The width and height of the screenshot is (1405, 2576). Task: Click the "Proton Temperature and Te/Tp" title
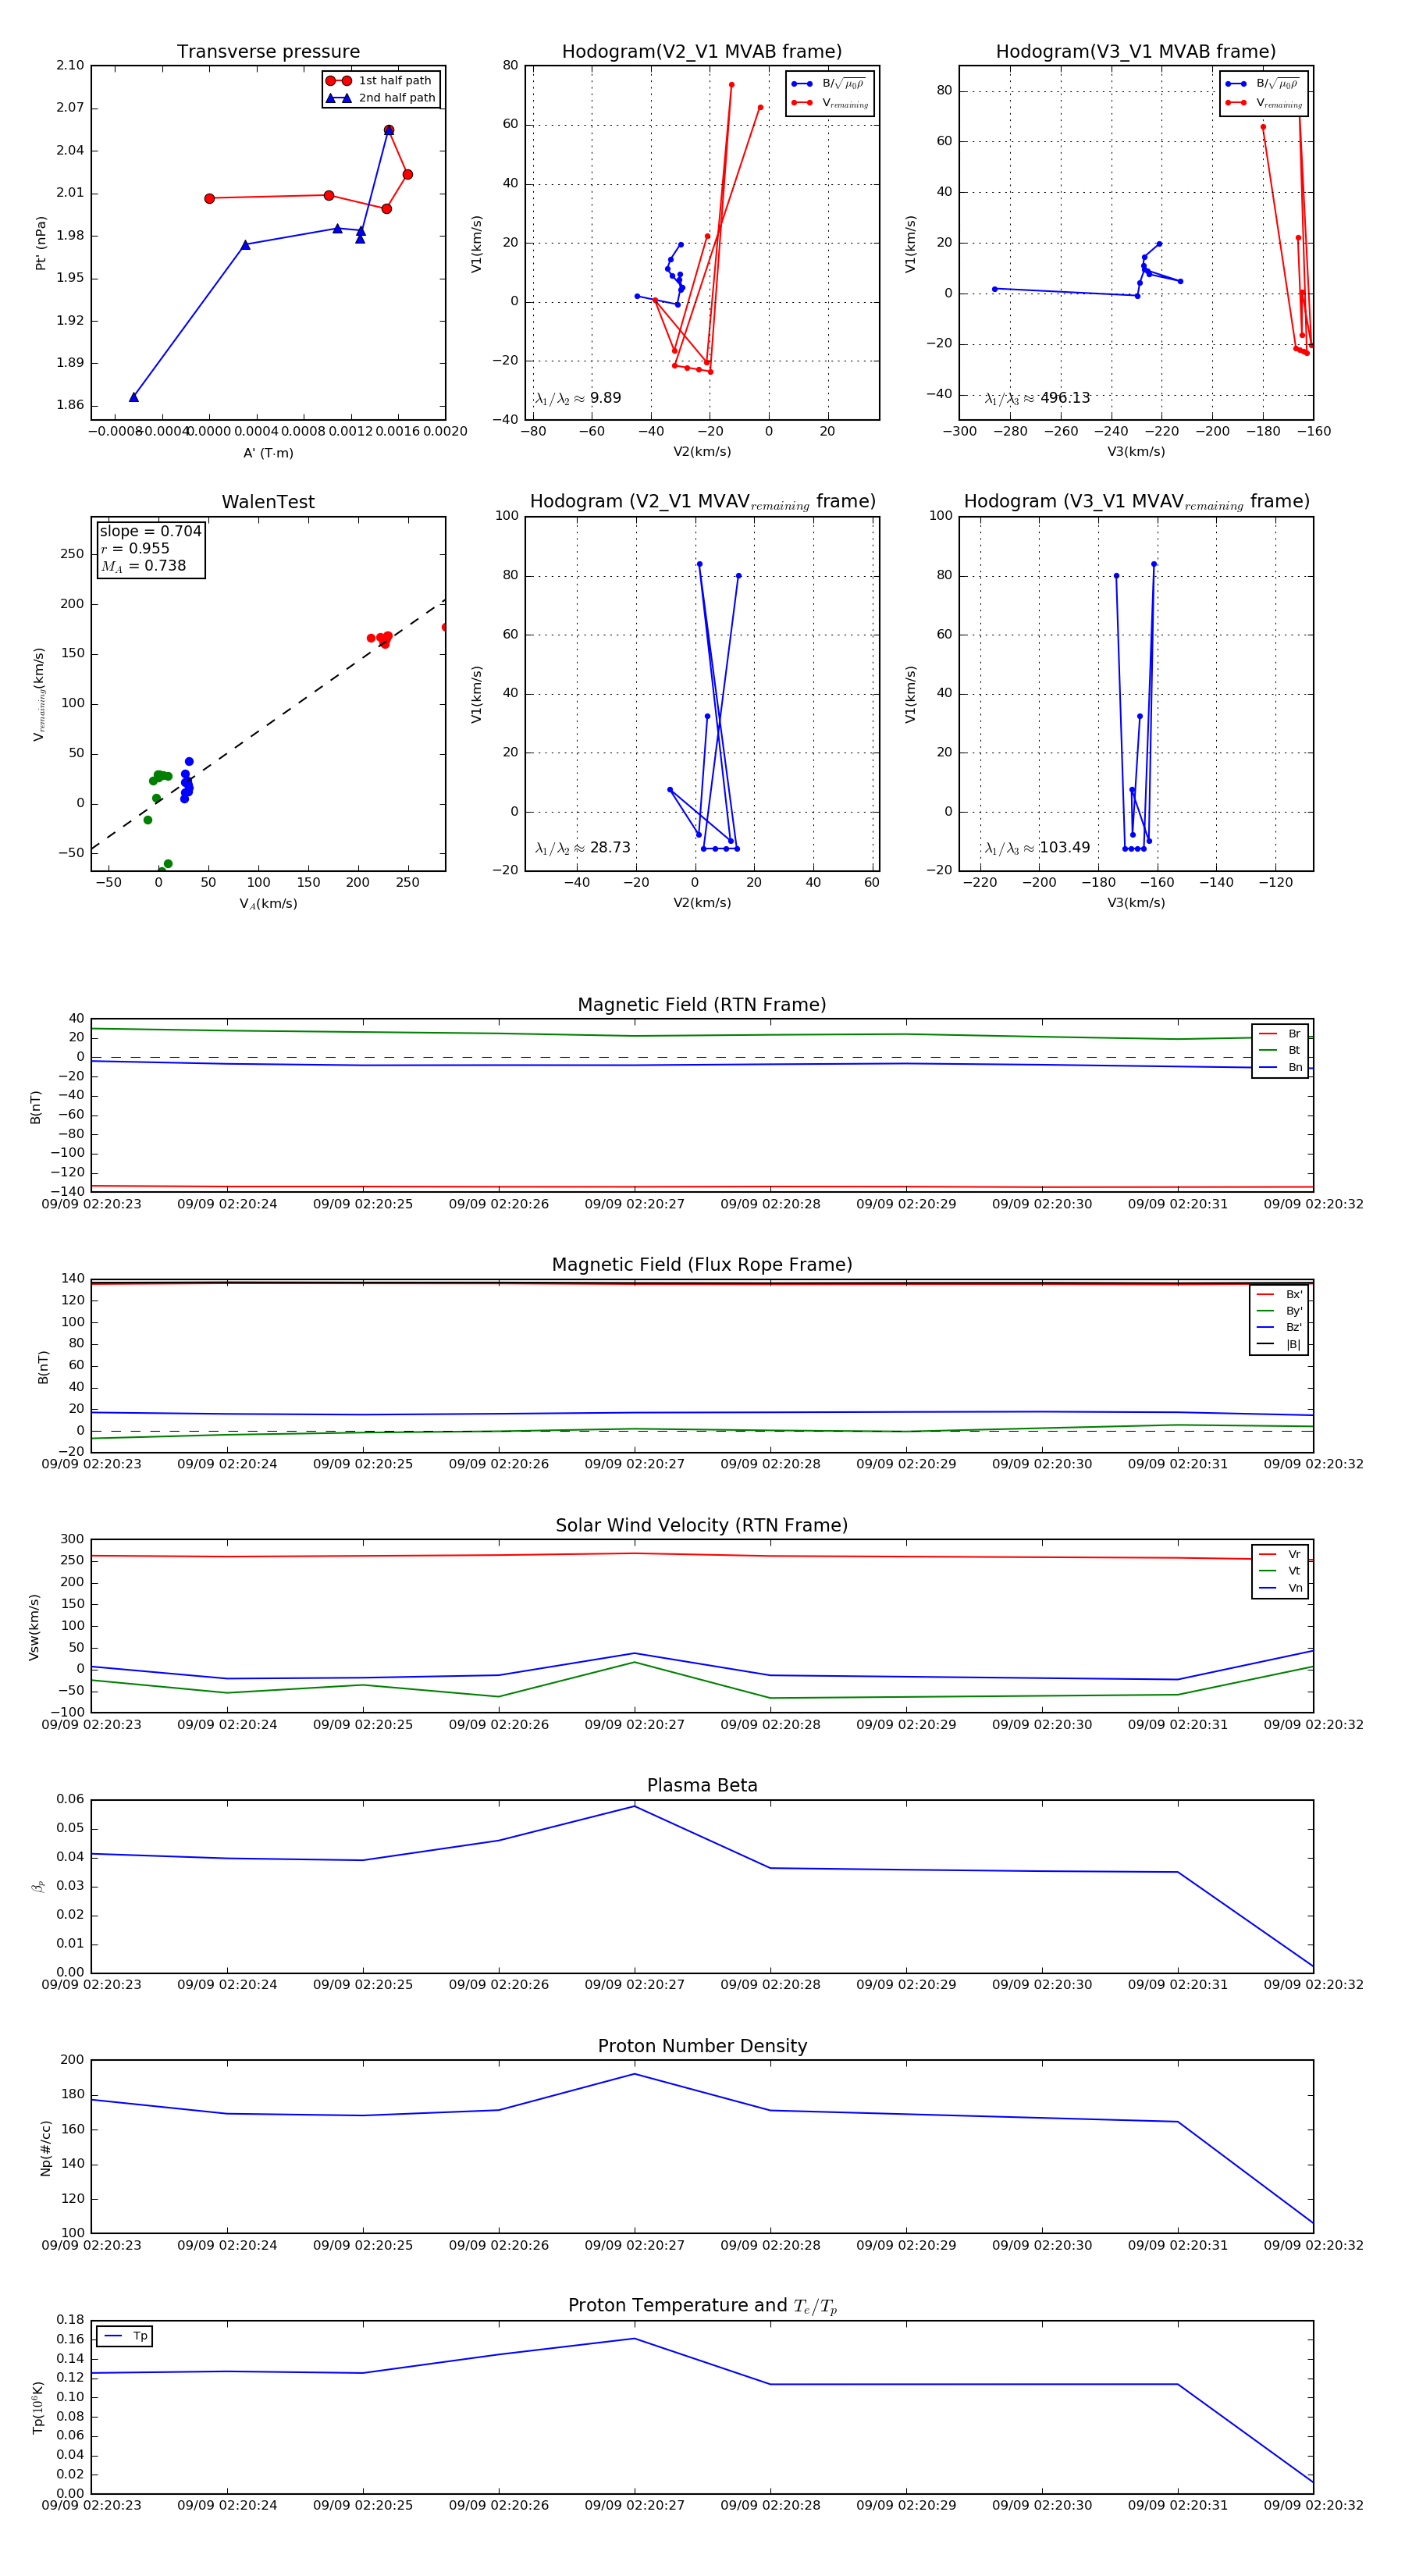pyautogui.click(x=702, y=2306)
